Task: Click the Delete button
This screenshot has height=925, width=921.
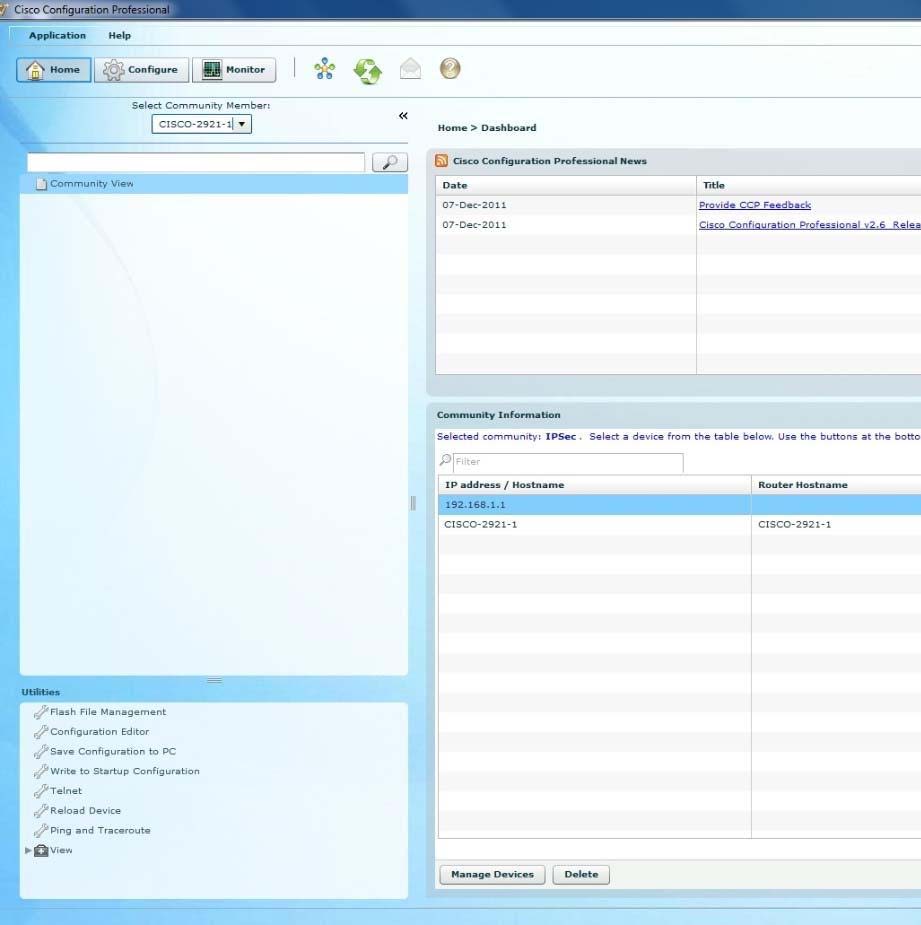Action: click(581, 874)
